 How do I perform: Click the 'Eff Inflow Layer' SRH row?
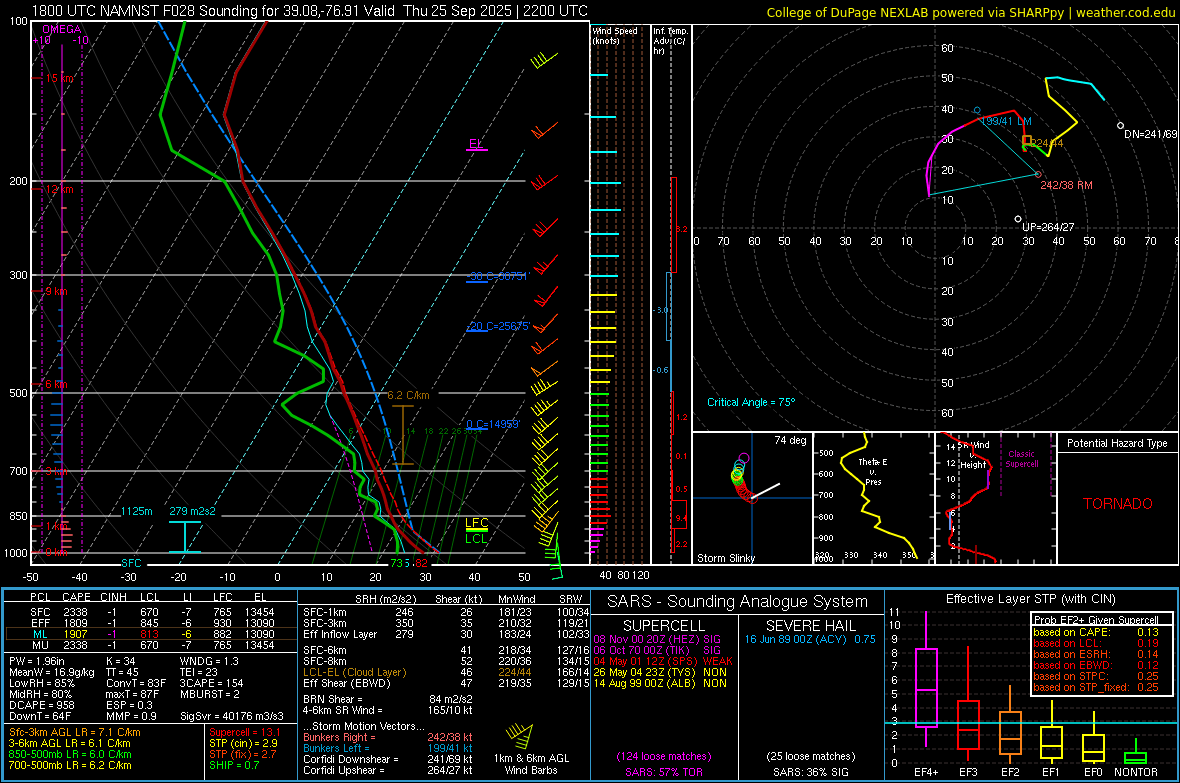pyautogui.click(x=446, y=635)
